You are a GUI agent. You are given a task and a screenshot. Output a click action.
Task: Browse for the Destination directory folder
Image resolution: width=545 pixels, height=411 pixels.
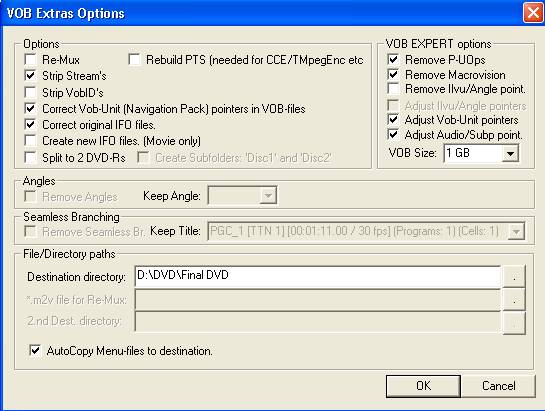click(514, 276)
